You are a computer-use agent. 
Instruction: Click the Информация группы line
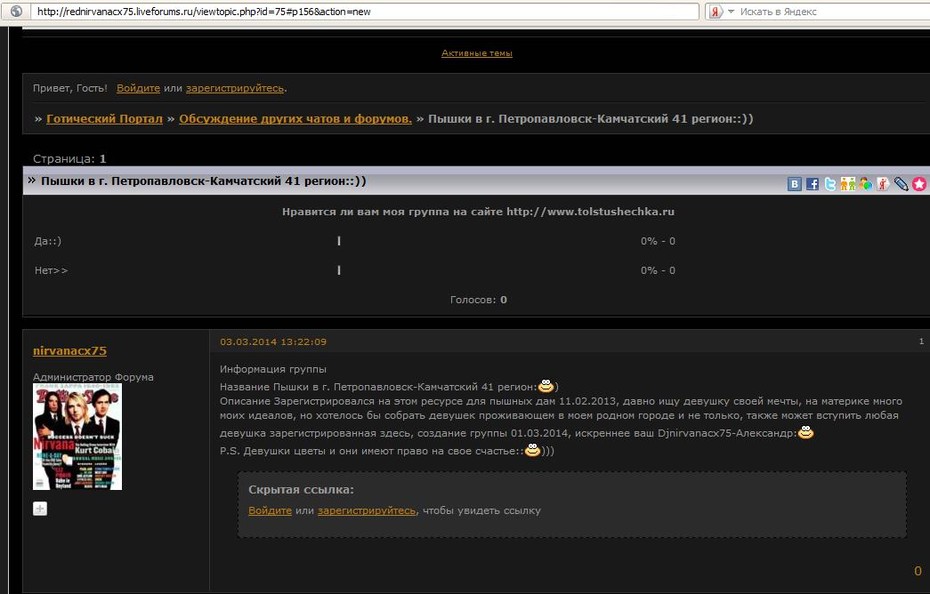click(273, 369)
